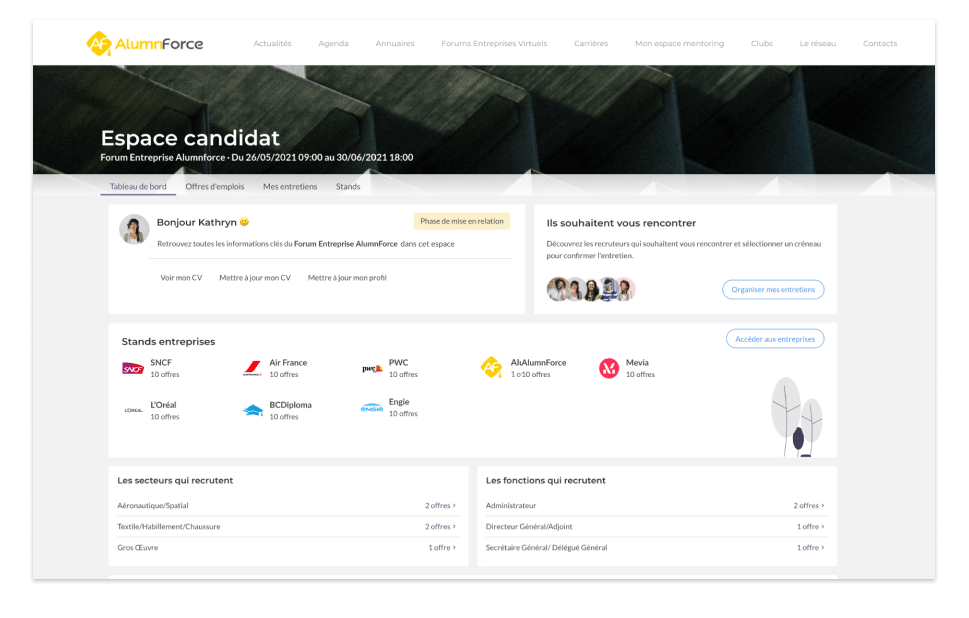Click the recruiters avatar group
This screenshot has height=618, width=969.
(x=591, y=289)
